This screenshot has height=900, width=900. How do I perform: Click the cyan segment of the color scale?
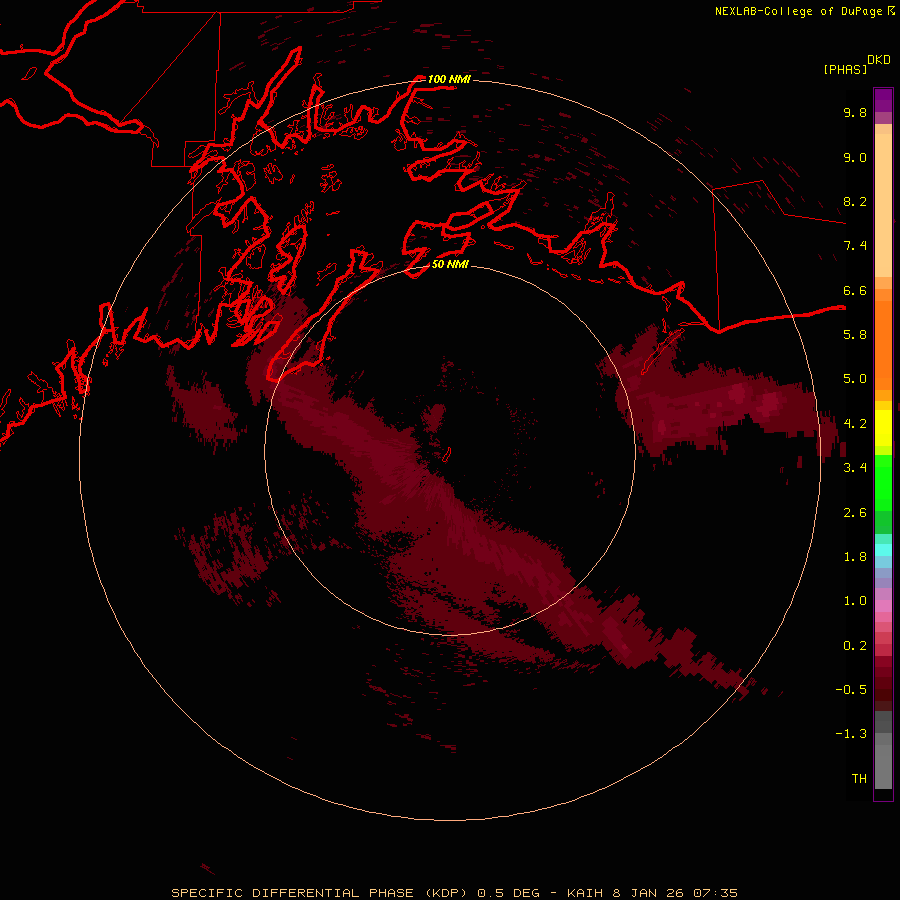[x=883, y=550]
